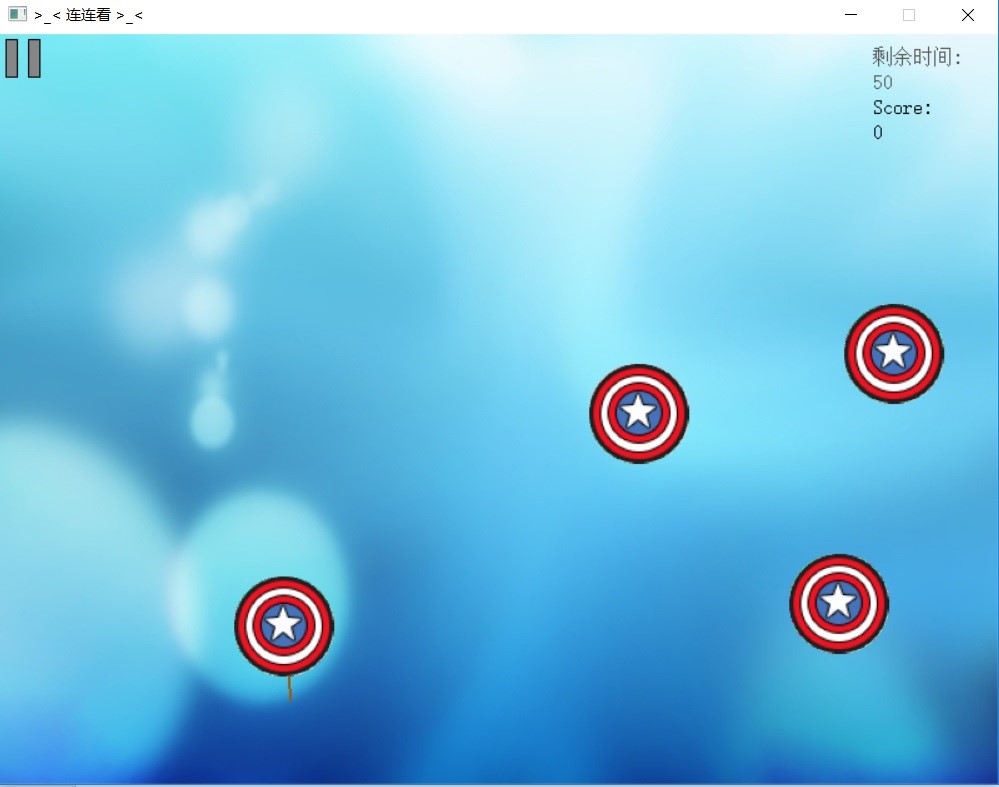Click the shield balloon in the center
The width and height of the screenshot is (999, 787).
[x=639, y=414]
